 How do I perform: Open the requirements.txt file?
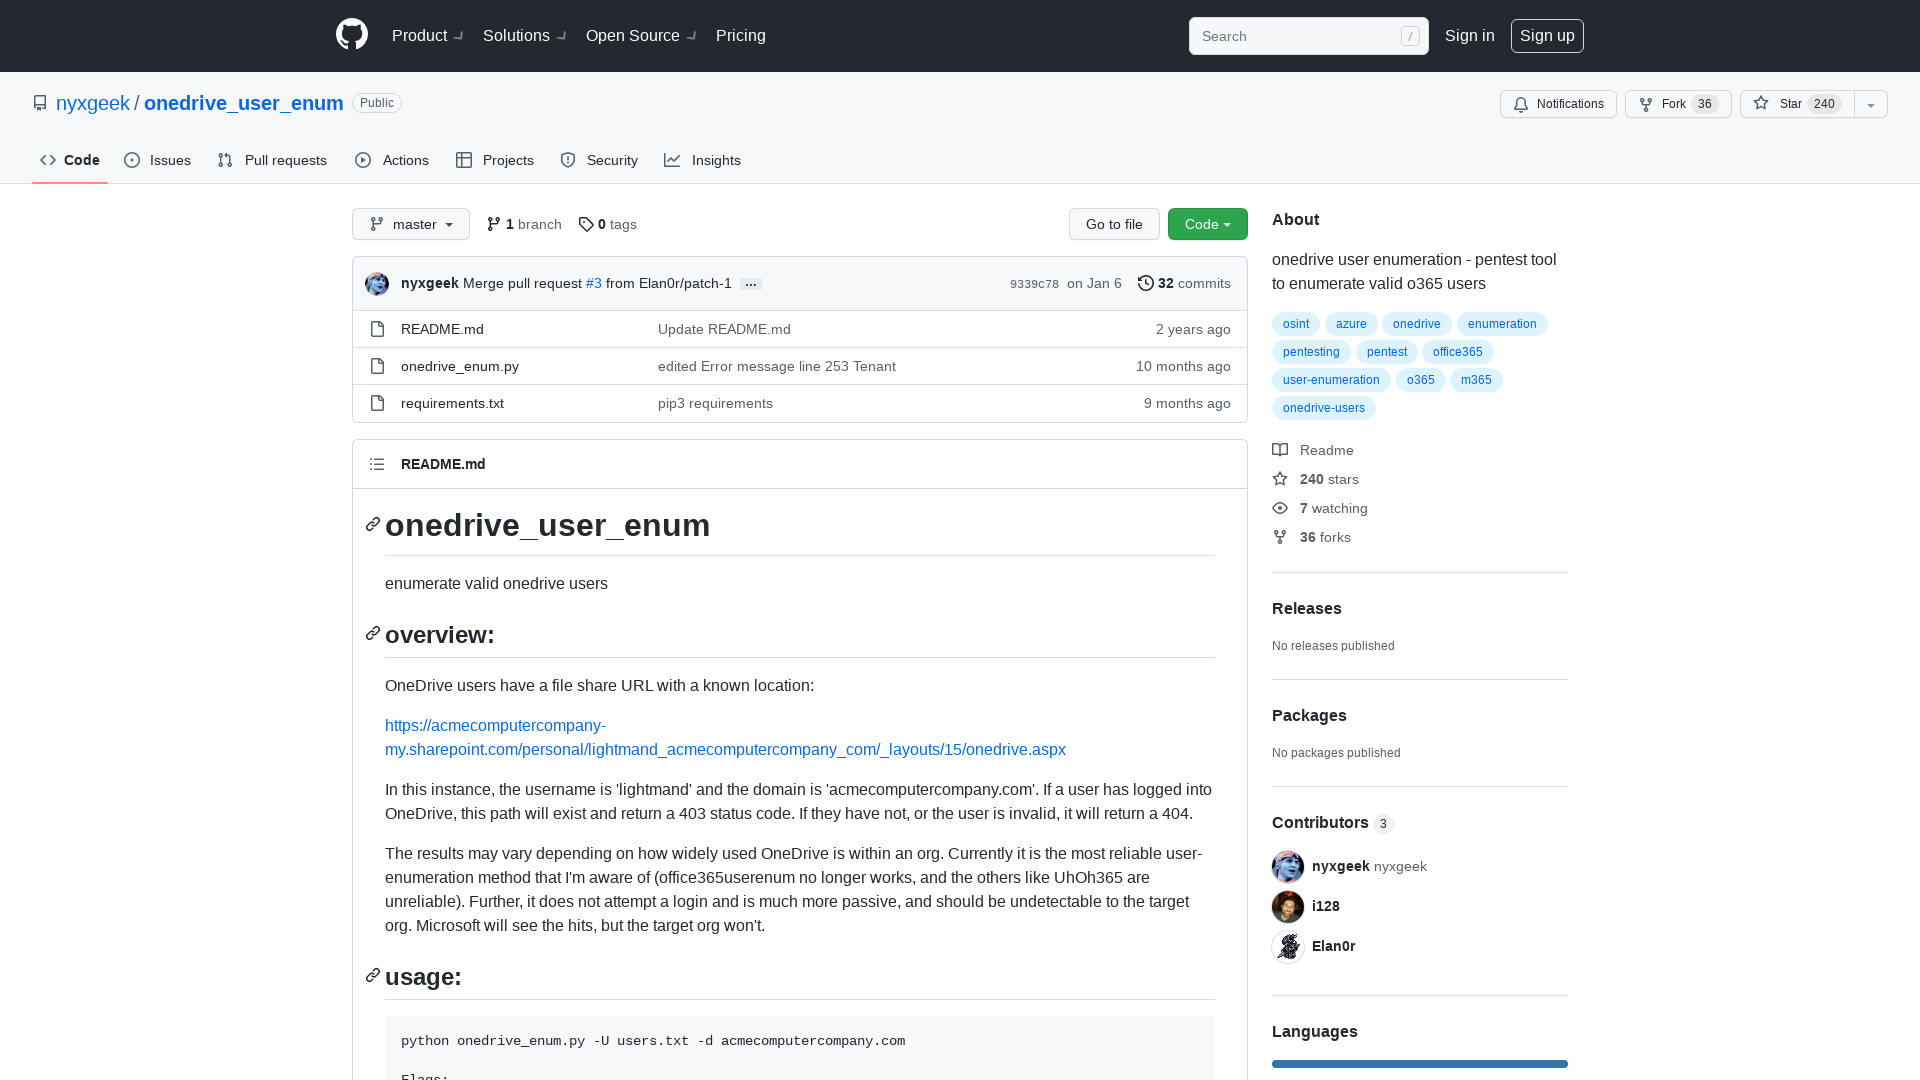tap(452, 403)
